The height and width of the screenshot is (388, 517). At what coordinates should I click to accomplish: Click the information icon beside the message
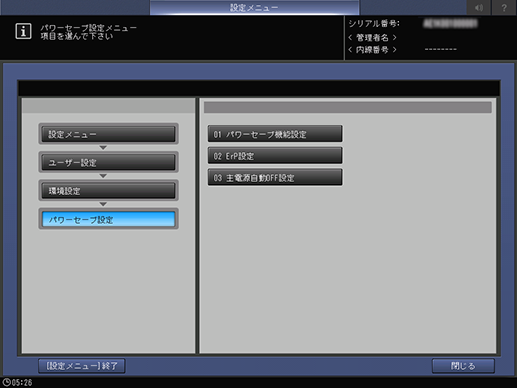(23, 32)
